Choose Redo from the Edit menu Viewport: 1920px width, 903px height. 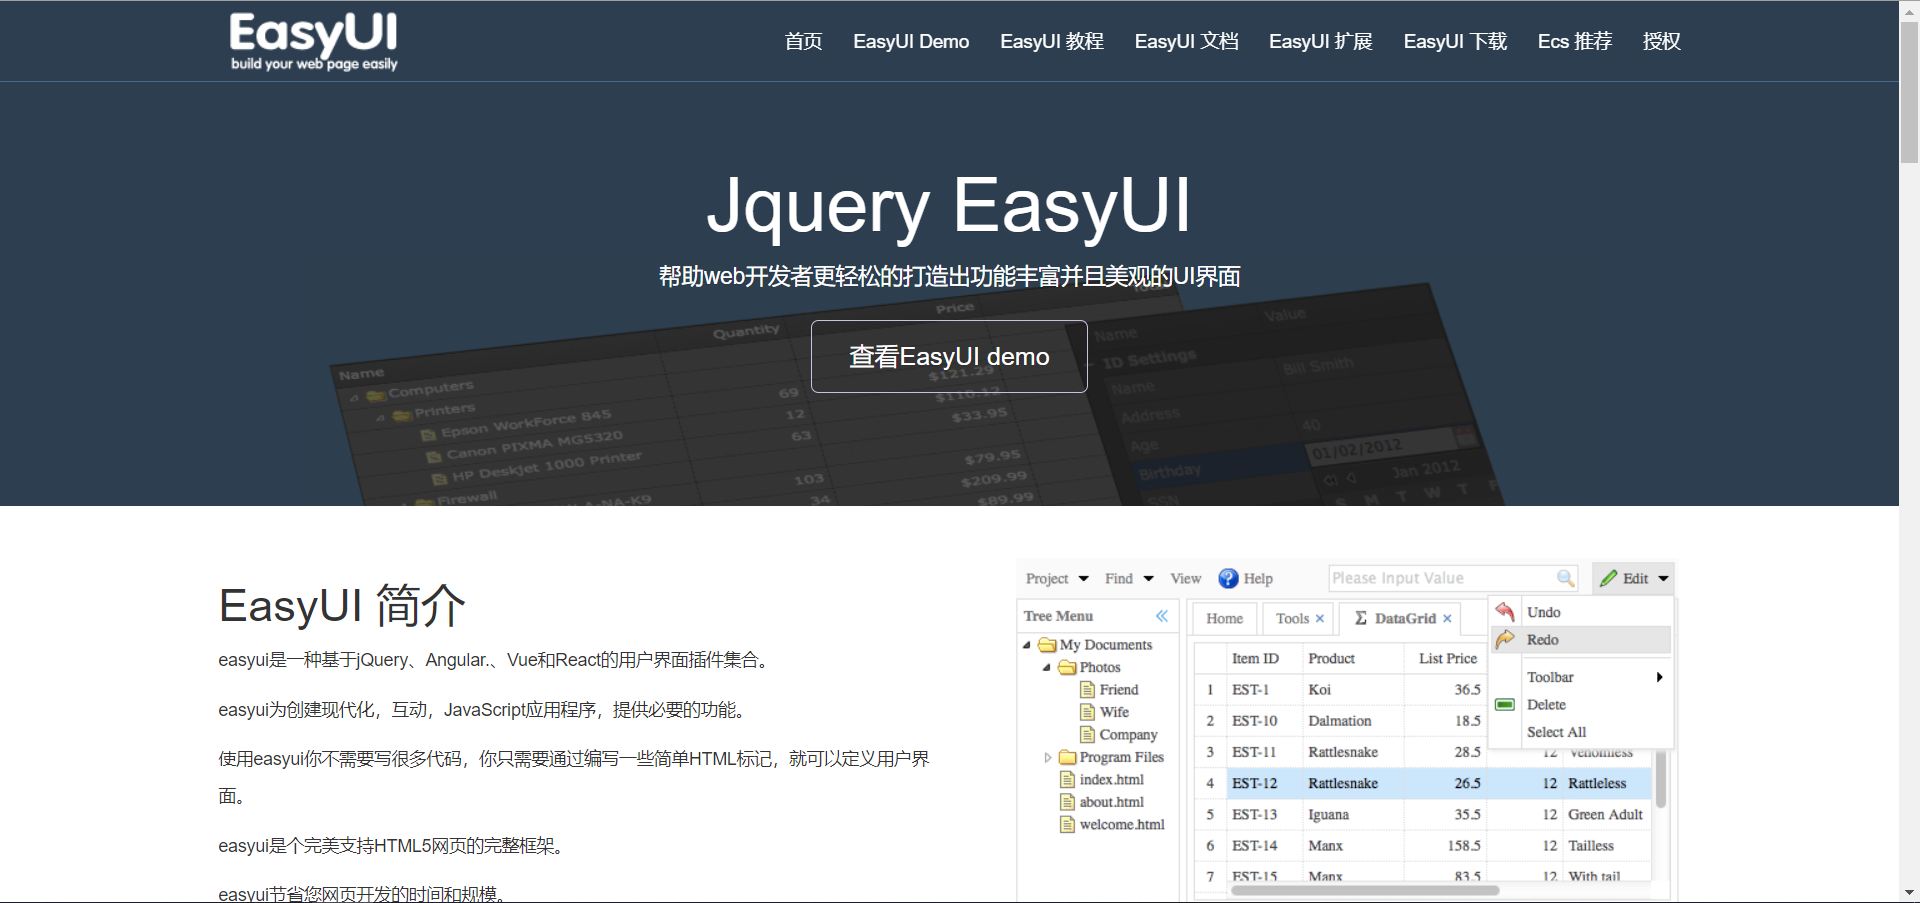click(1581, 640)
